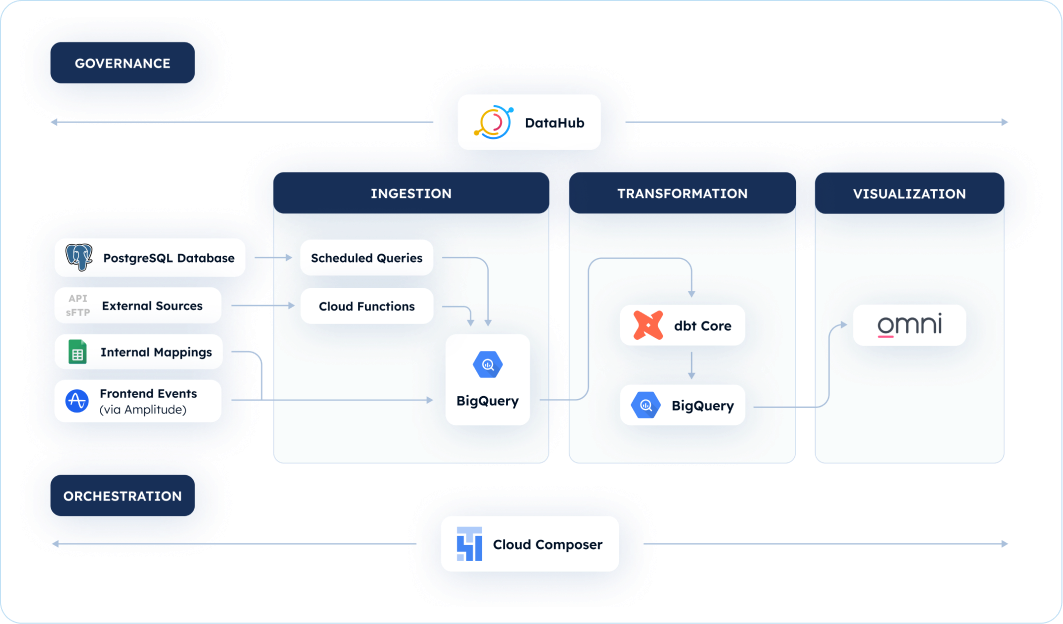Open the Cloud Functions box
Screen dimensions: 1063x624
[x=367, y=306]
